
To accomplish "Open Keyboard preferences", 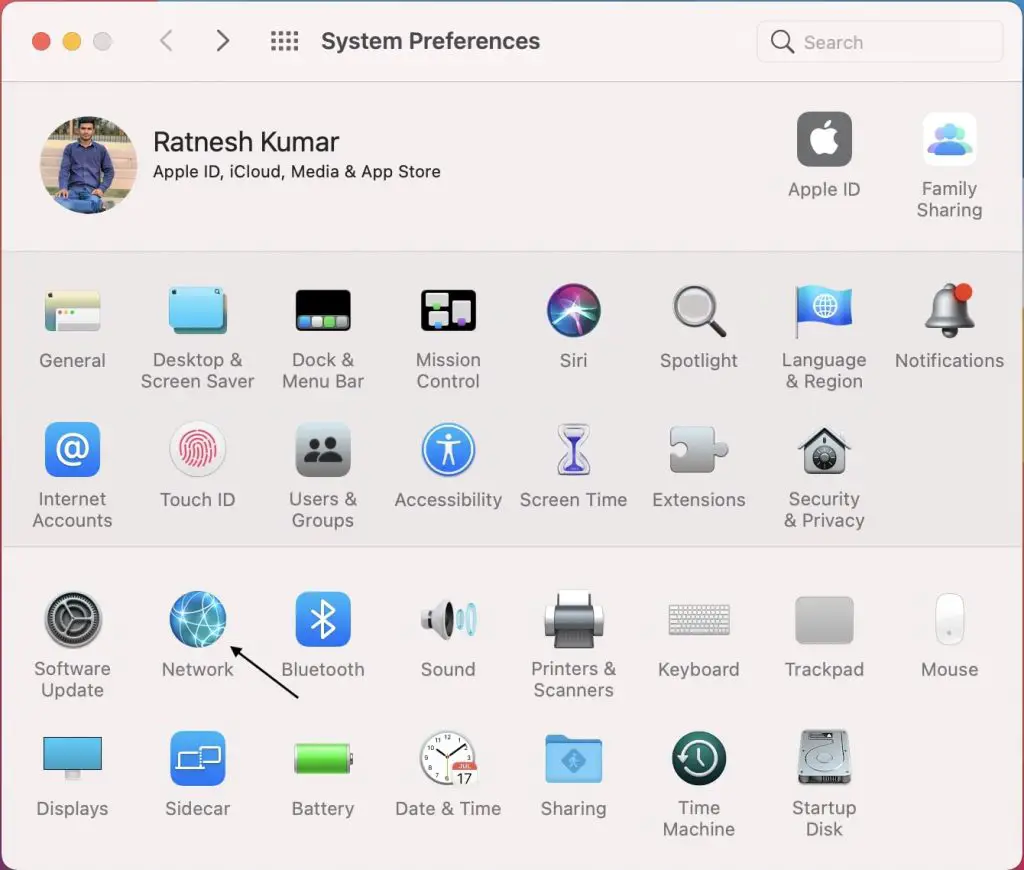I will [x=699, y=619].
